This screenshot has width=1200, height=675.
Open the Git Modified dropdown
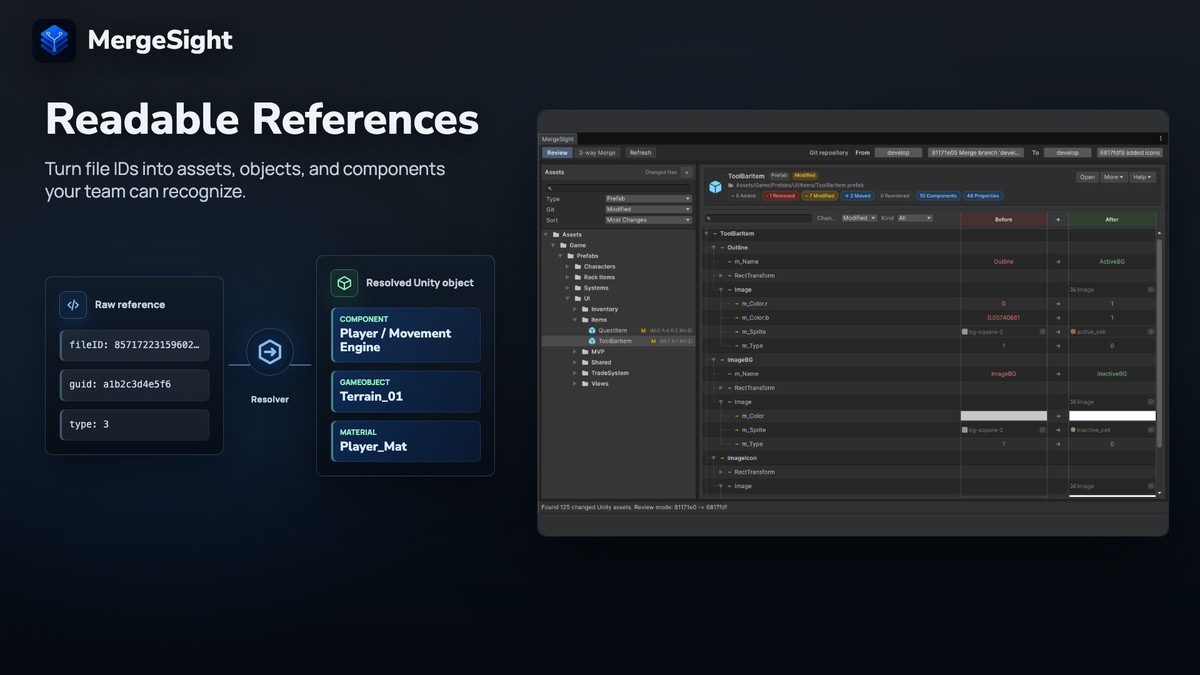point(648,209)
